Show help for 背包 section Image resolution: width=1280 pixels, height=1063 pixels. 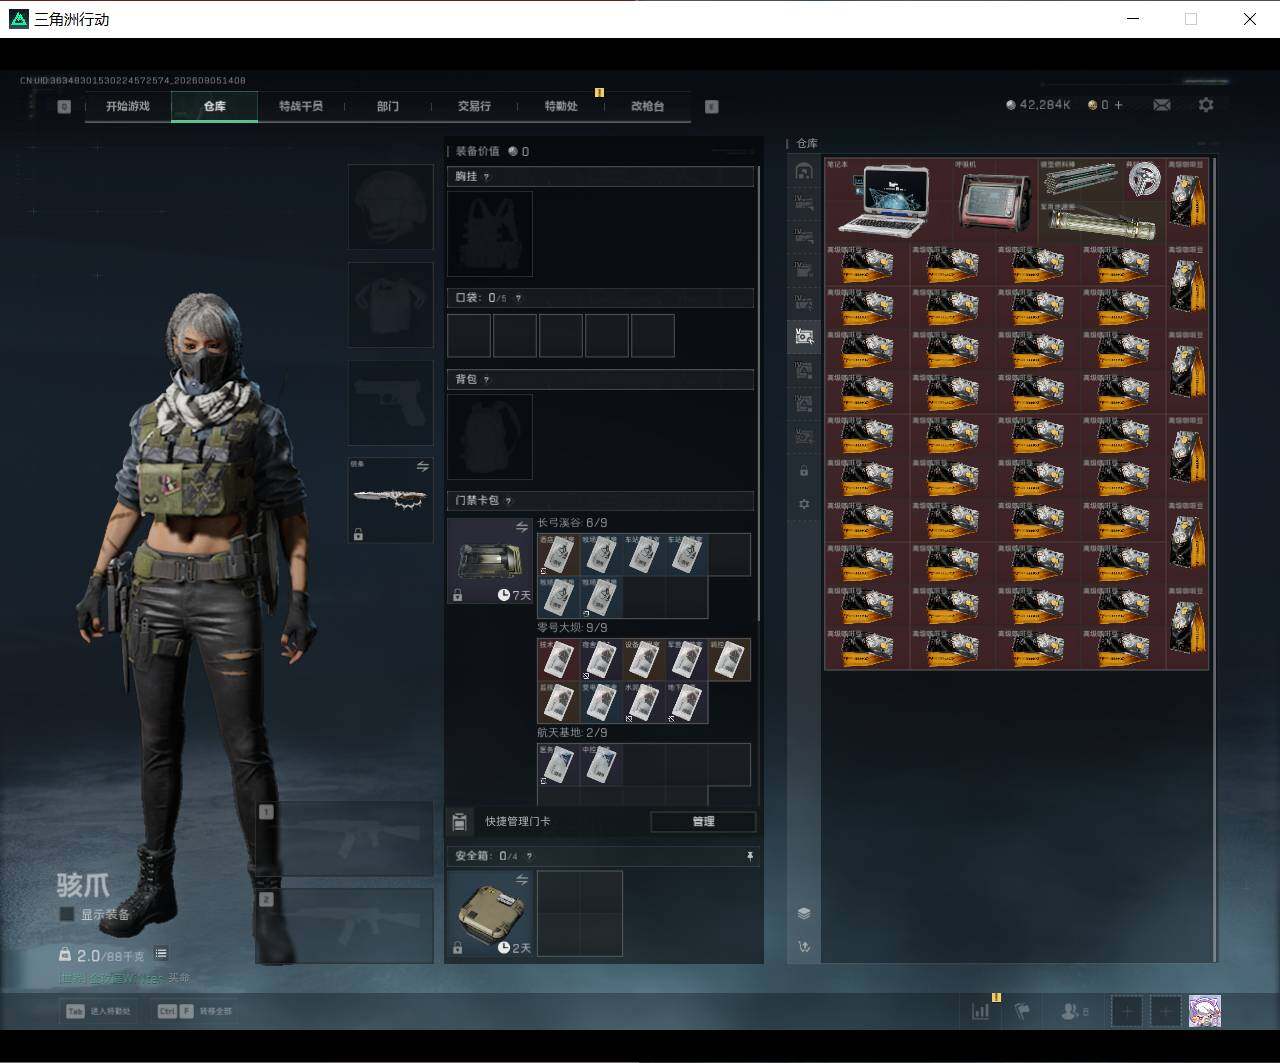click(x=487, y=380)
